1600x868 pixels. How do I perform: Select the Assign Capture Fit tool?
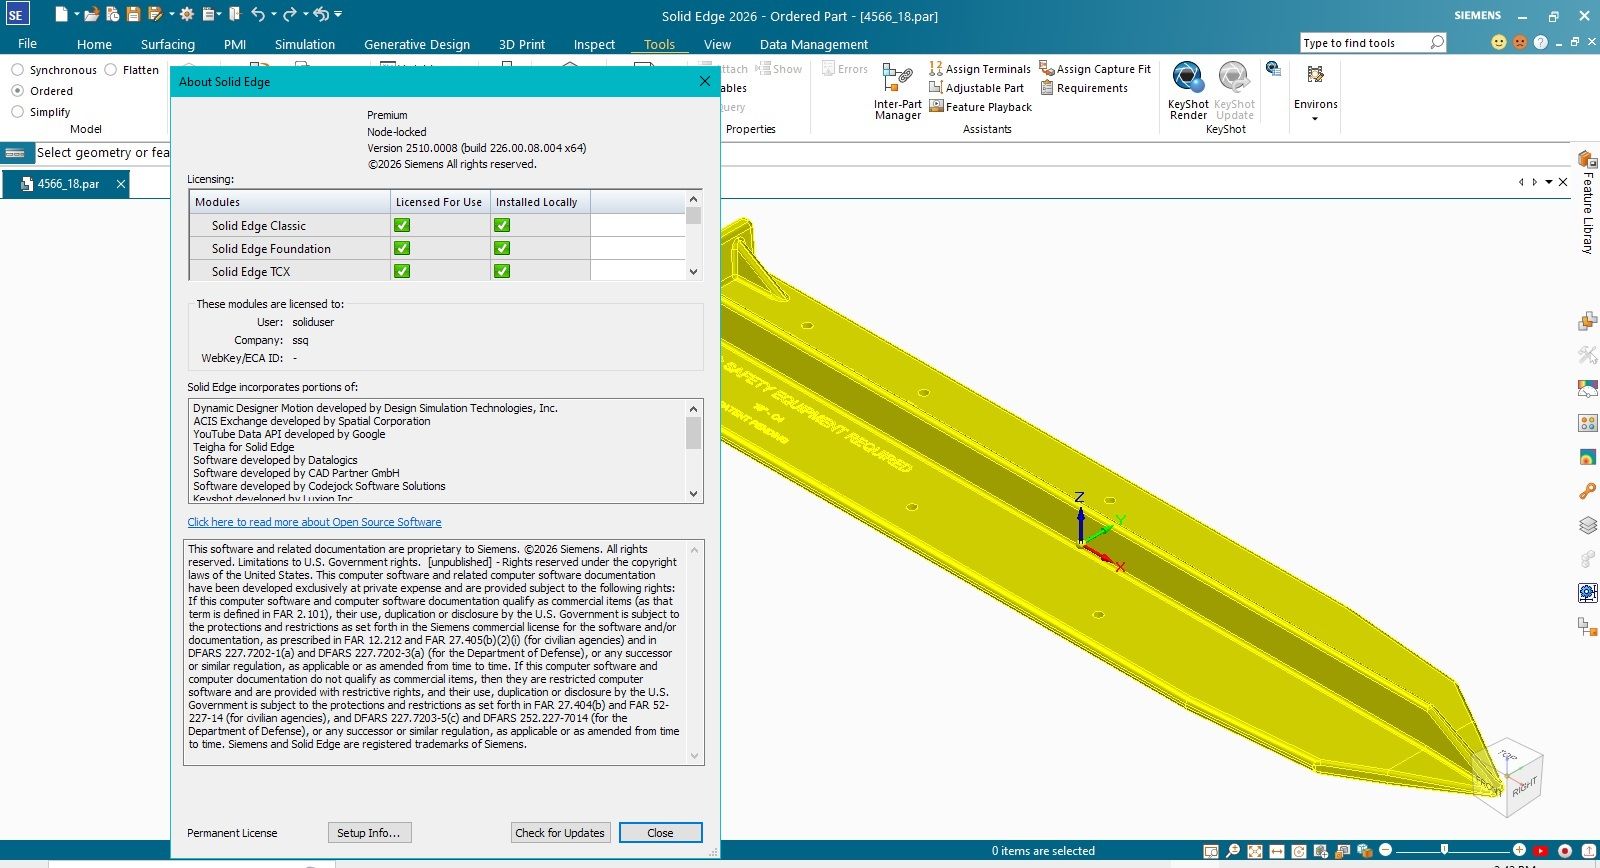pyautogui.click(x=1095, y=69)
